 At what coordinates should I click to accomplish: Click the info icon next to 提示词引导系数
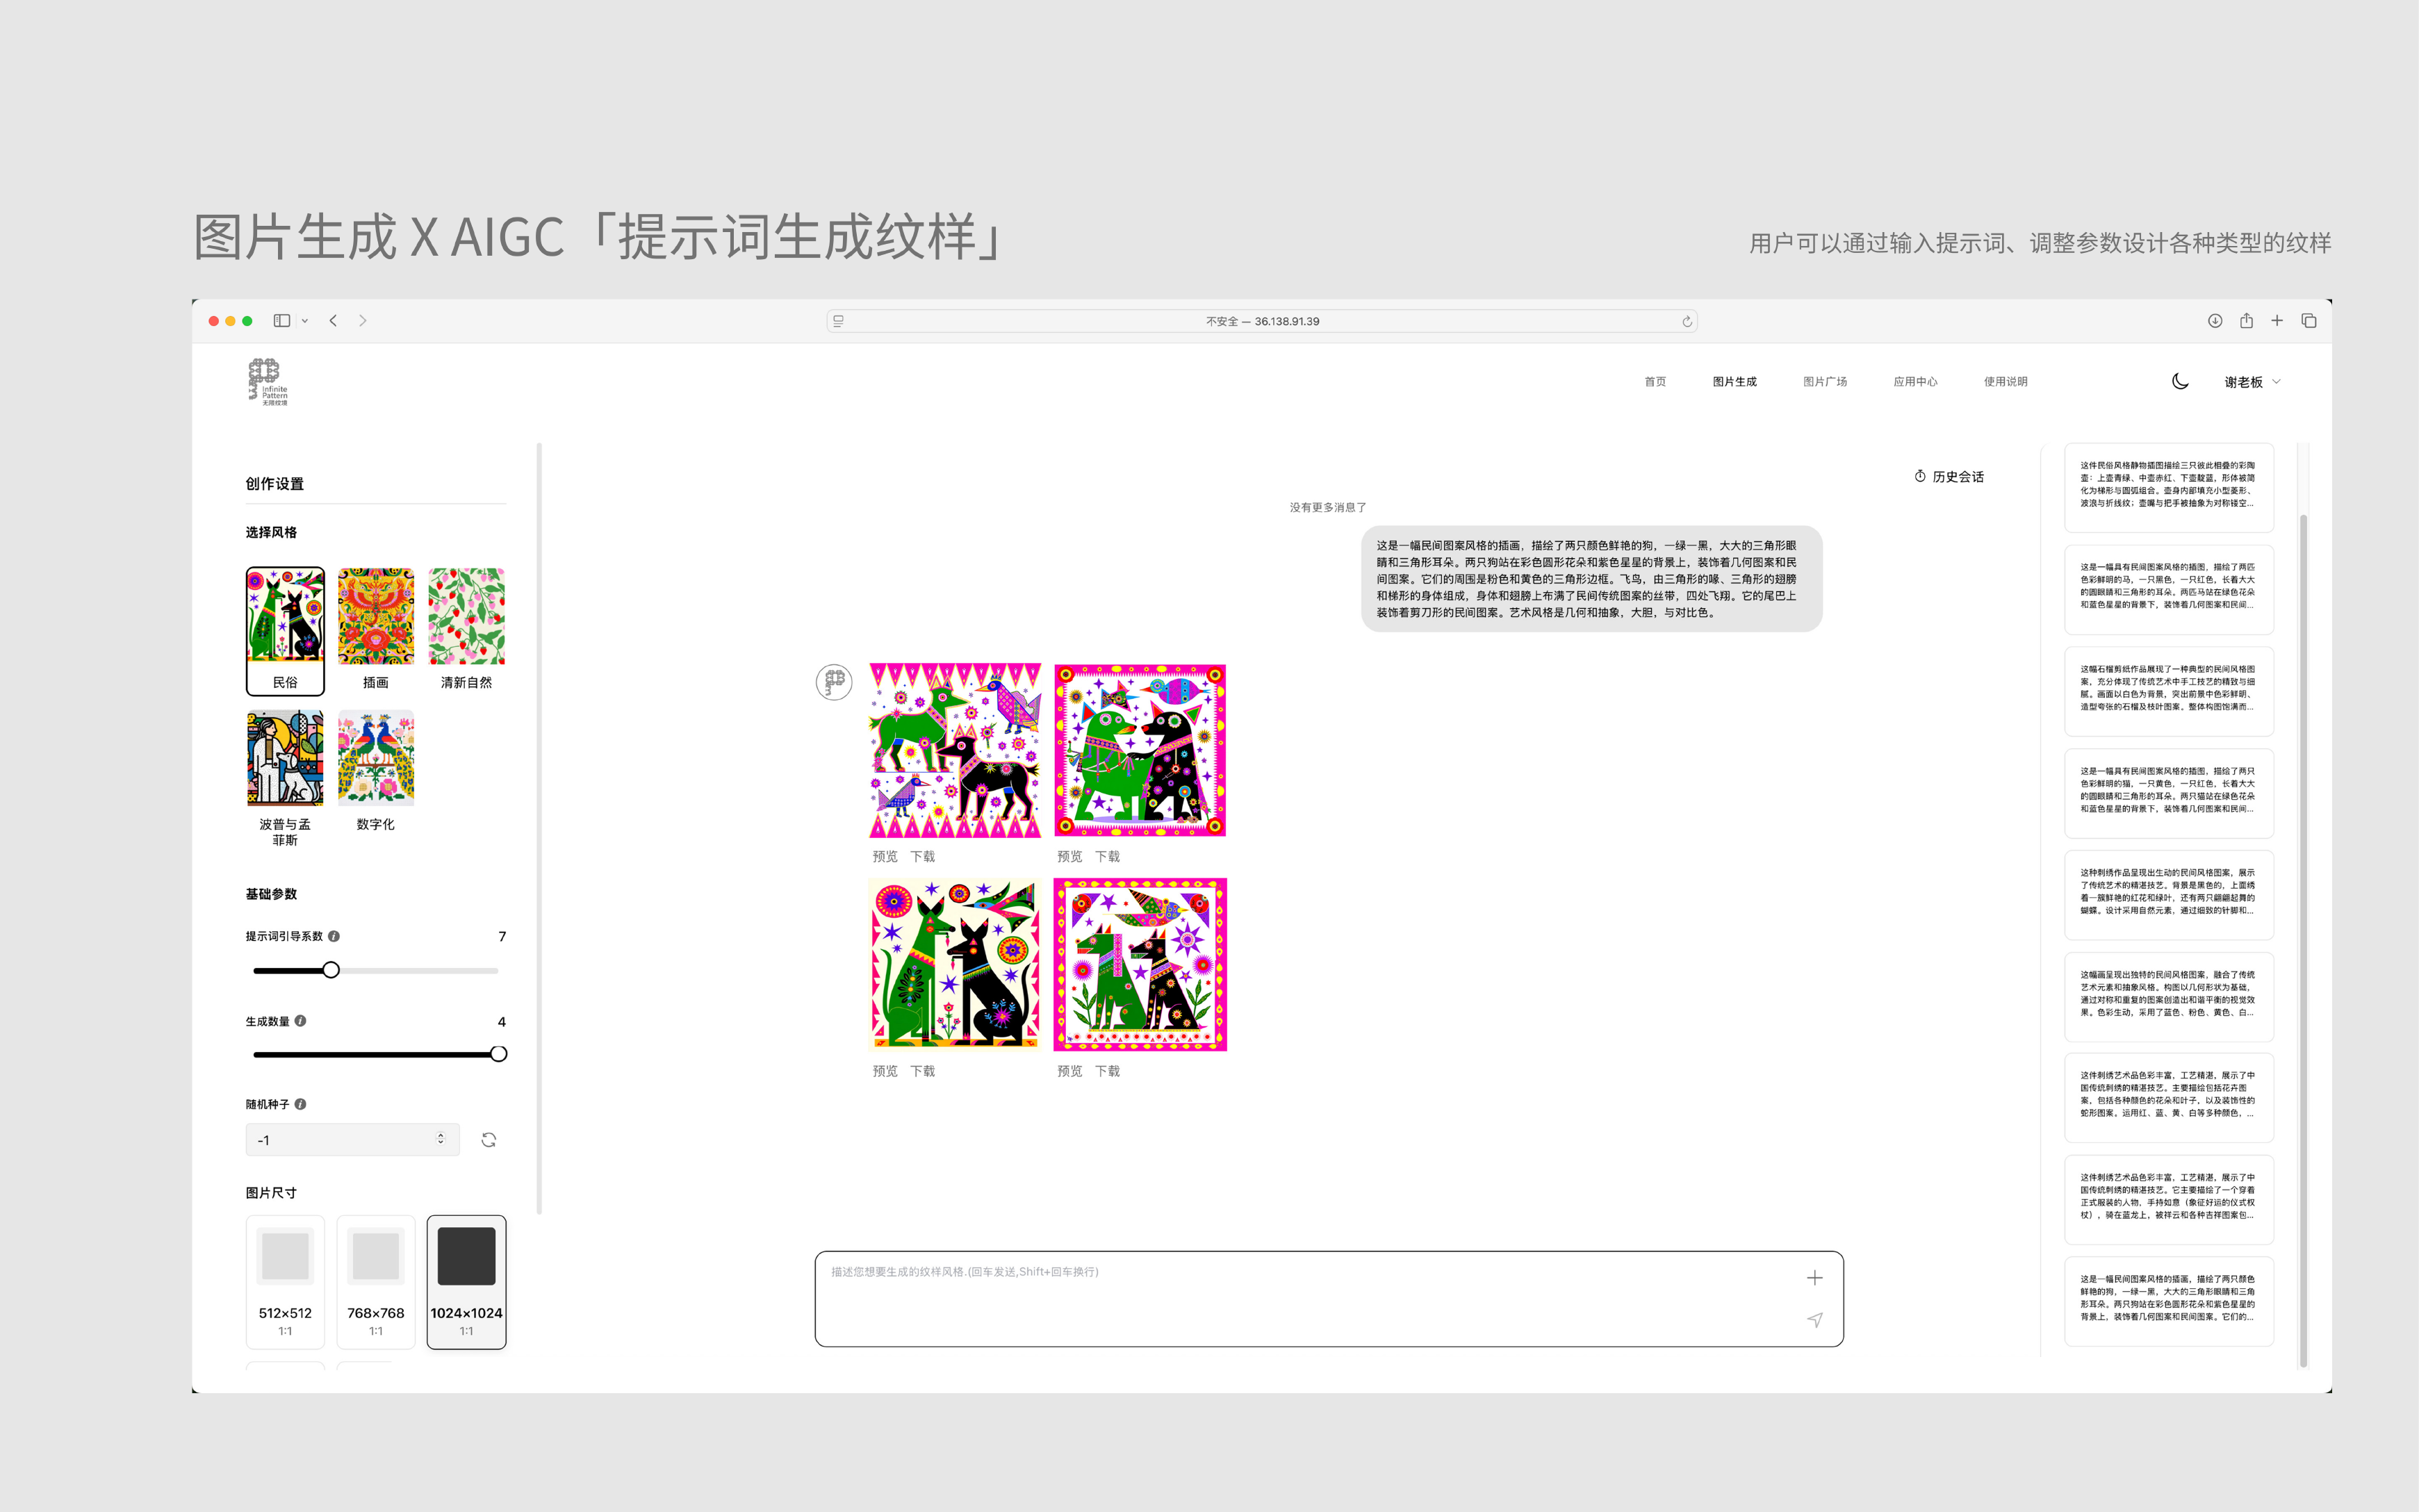(334, 936)
